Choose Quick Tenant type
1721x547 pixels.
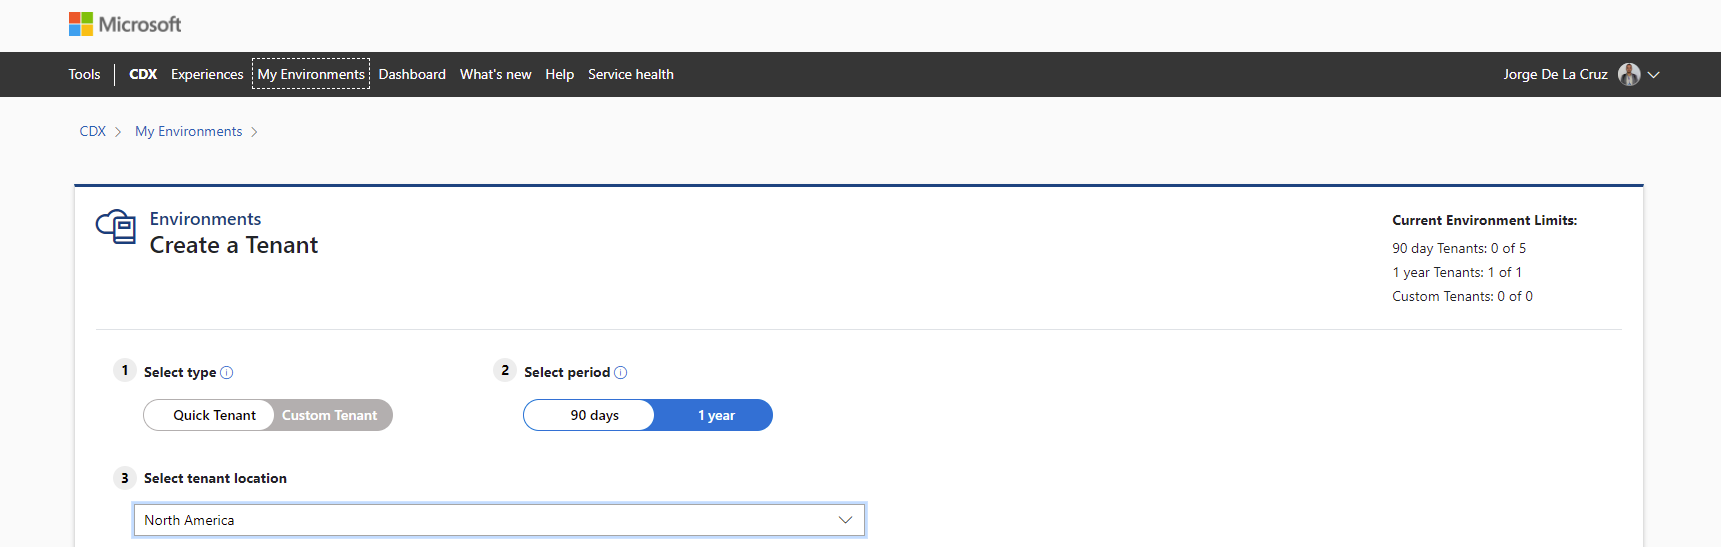coord(209,415)
